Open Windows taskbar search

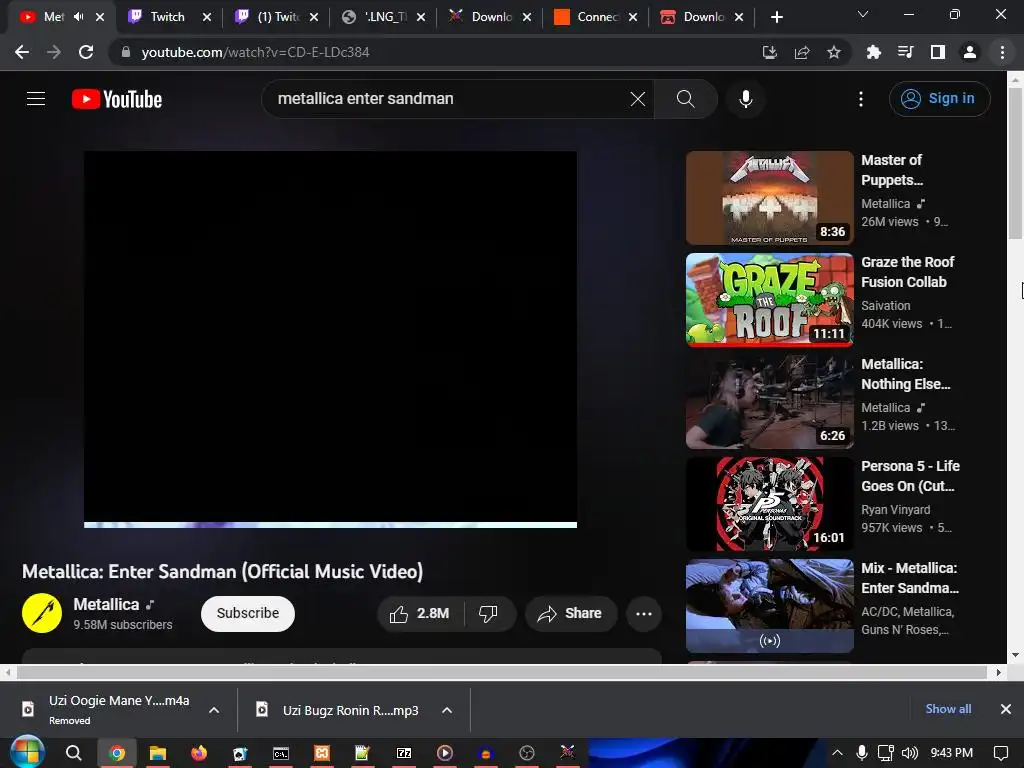[x=74, y=753]
